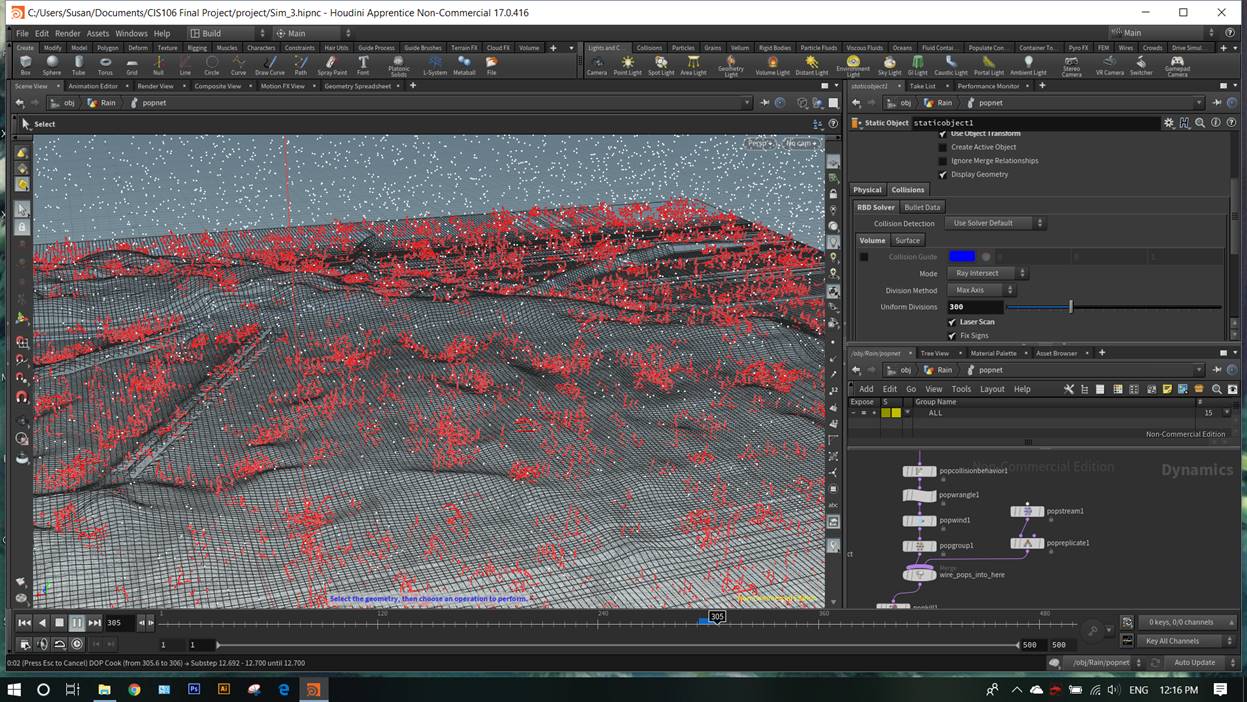
Task: Open 0 keys, 0/0 channels dropdown
Action: click(x=1186, y=622)
